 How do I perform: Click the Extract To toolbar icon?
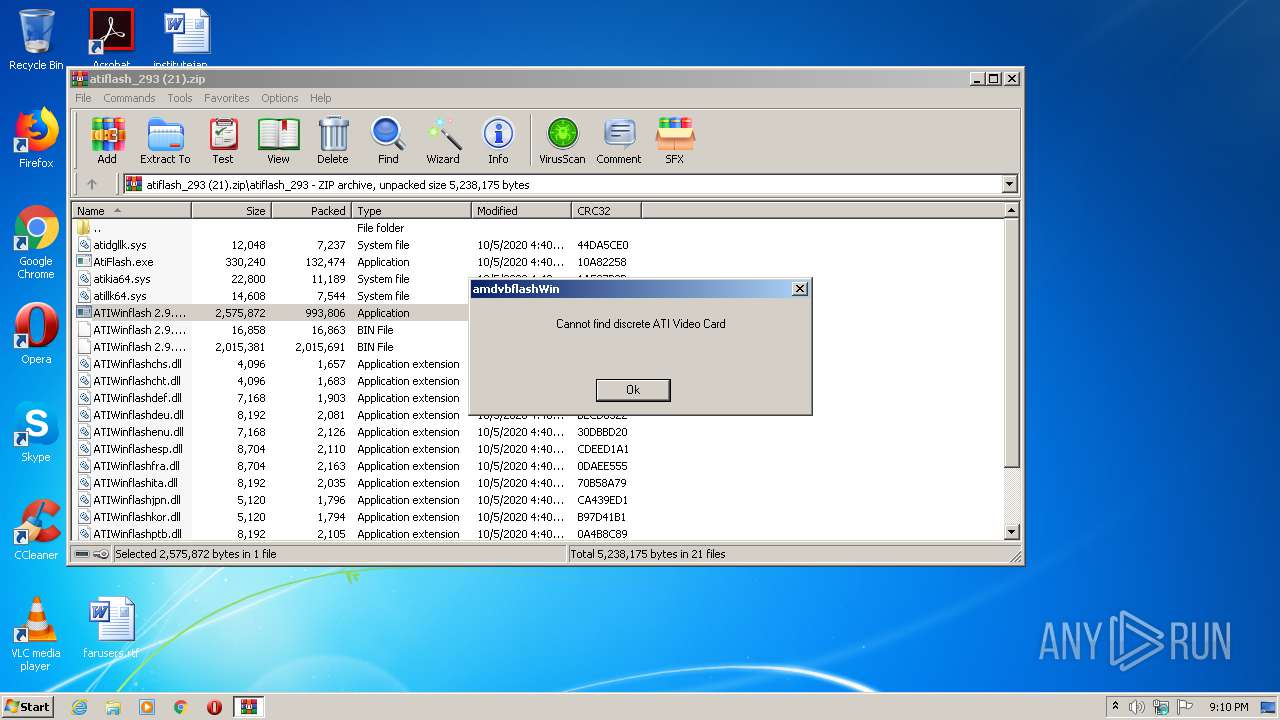(x=165, y=141)
